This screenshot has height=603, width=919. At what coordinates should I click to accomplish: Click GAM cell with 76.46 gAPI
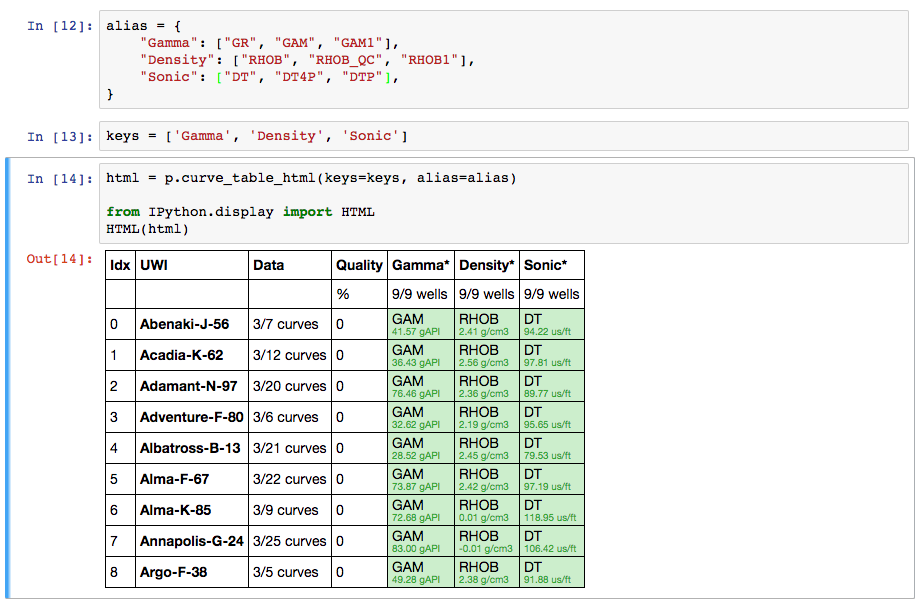tap(421, 386)
